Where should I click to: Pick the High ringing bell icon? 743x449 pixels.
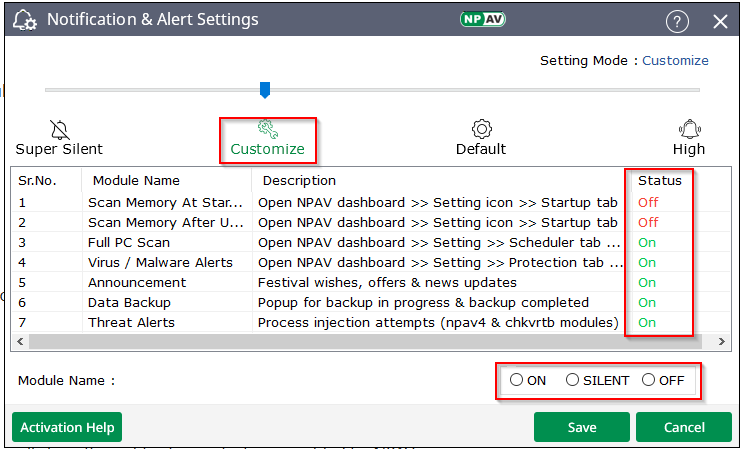(x=689, y=129)
